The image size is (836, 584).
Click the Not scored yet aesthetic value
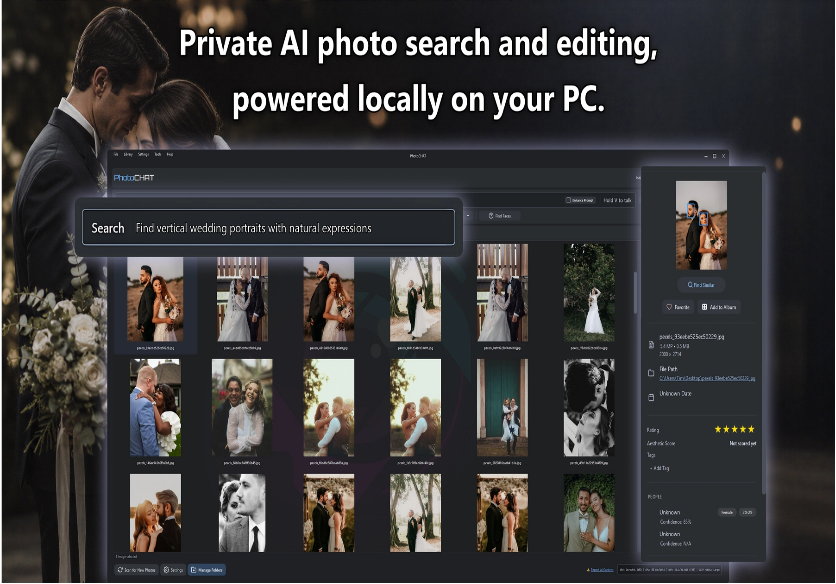[x=742, y=443]
